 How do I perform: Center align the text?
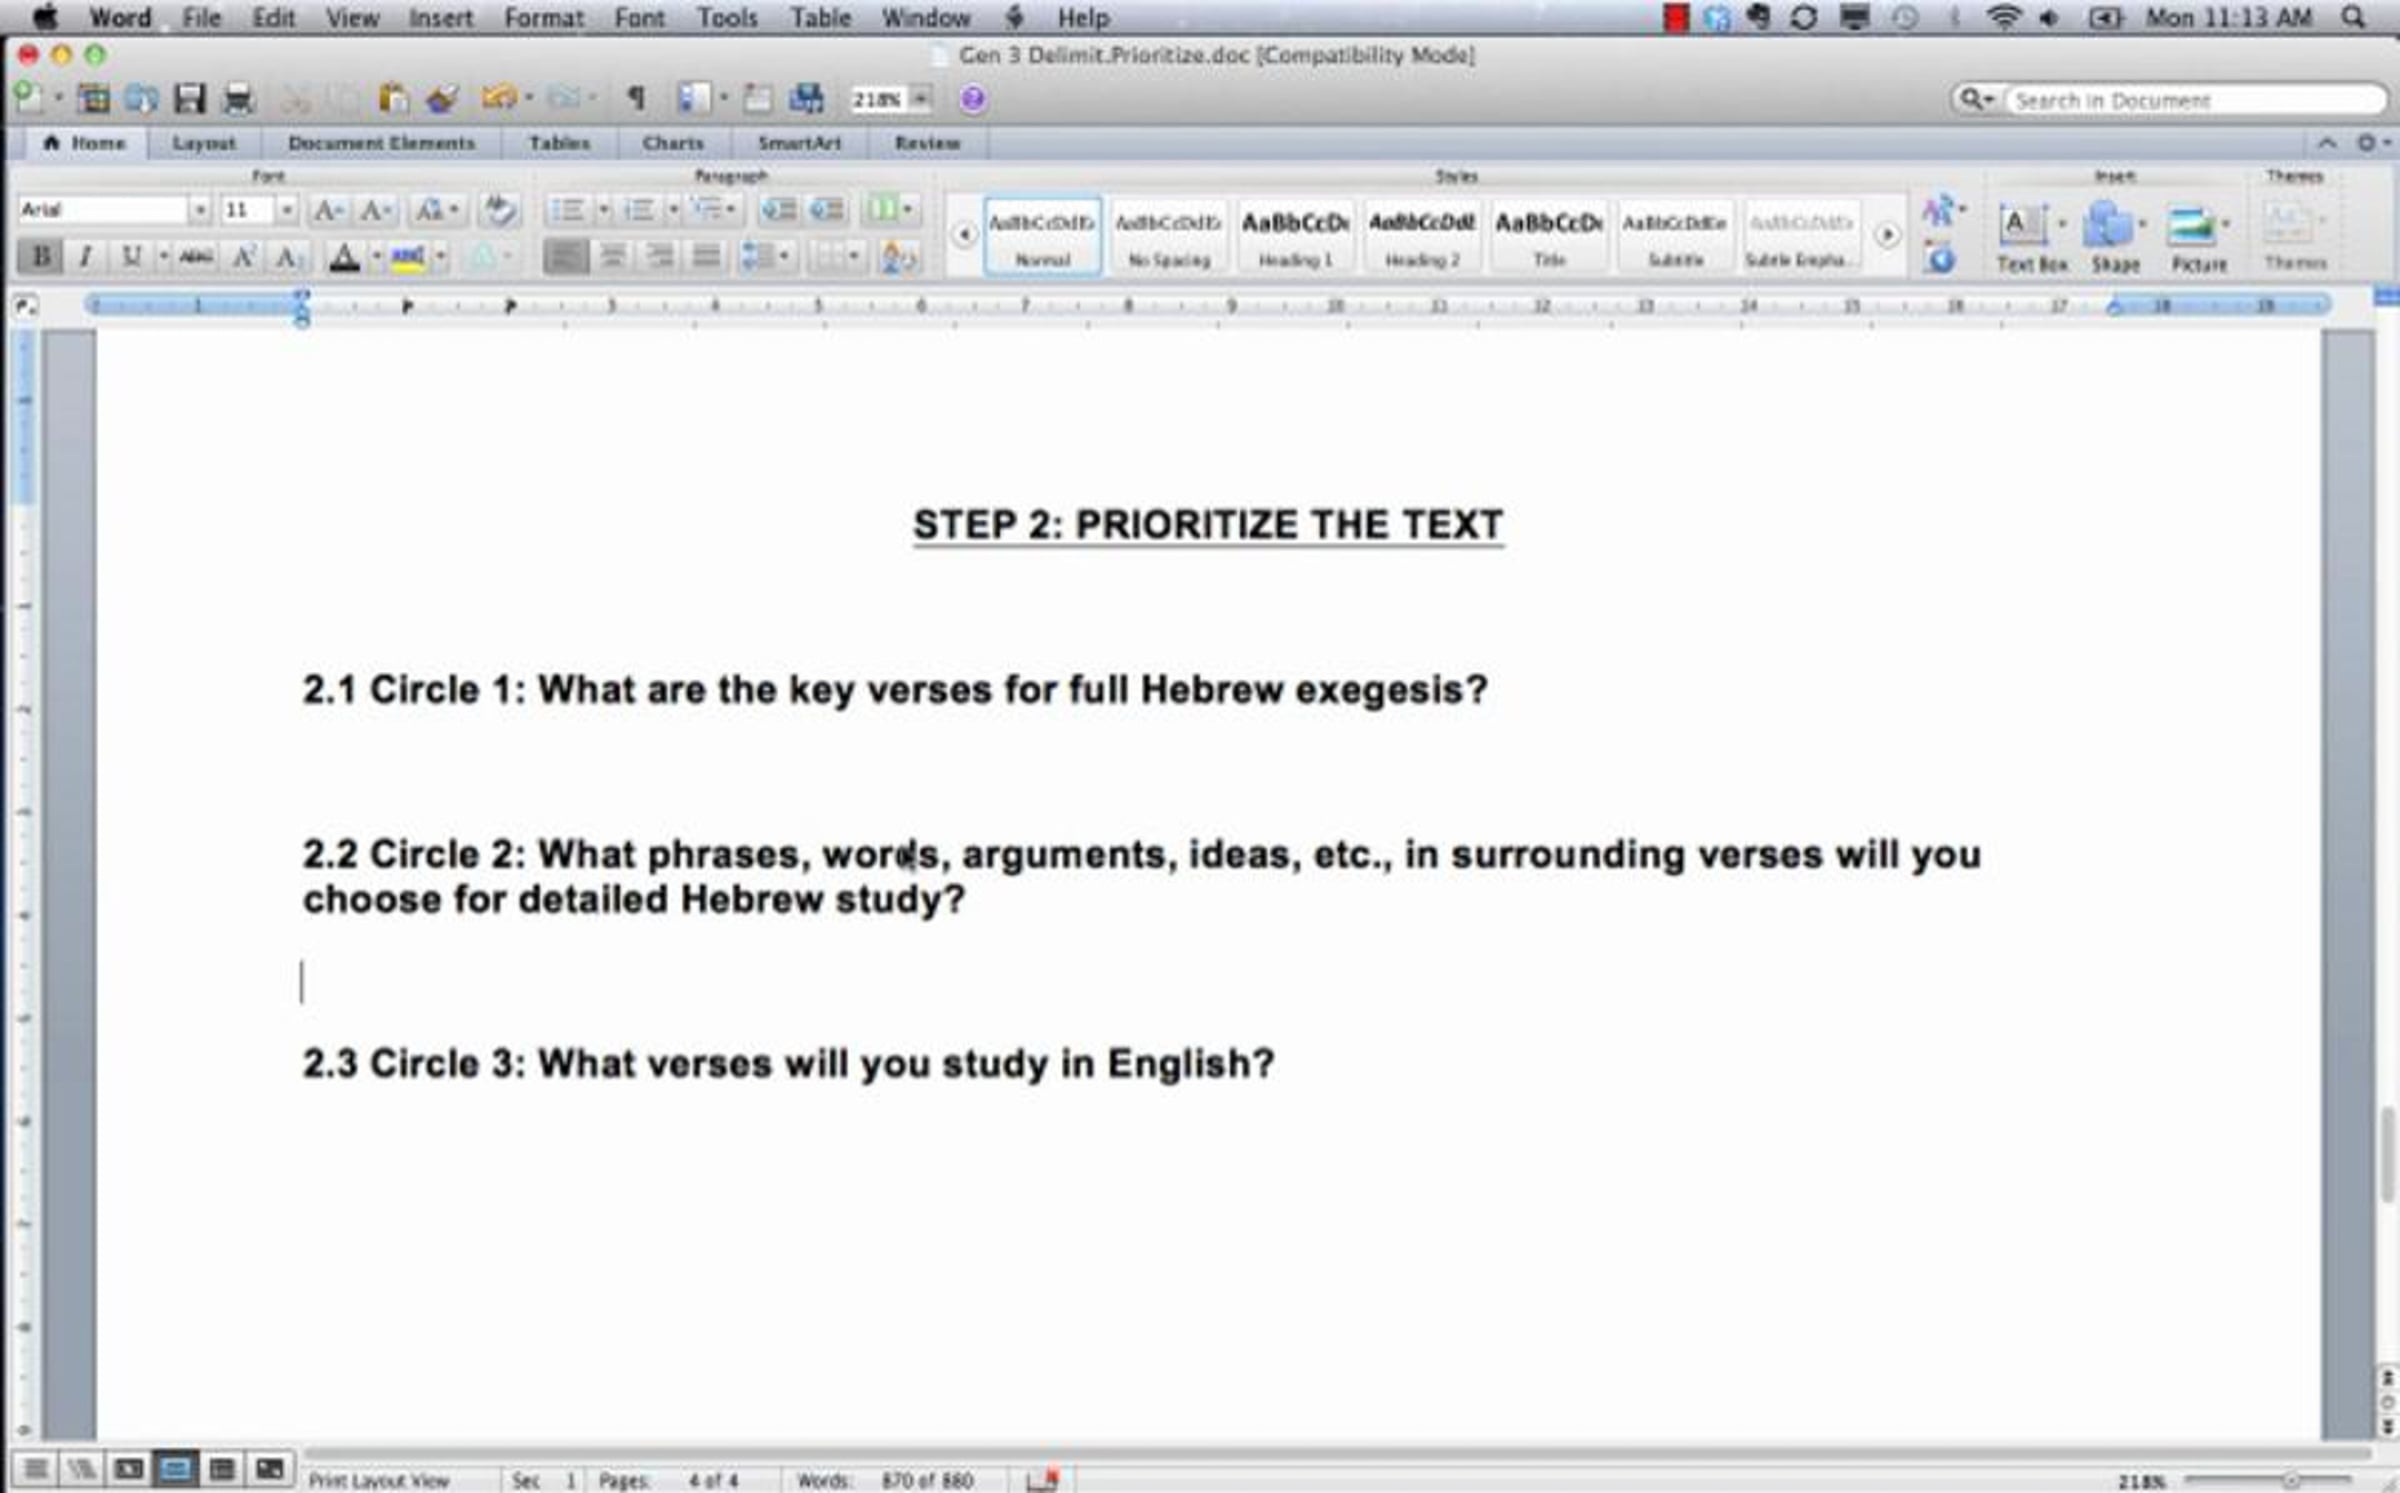pos(612,256)
